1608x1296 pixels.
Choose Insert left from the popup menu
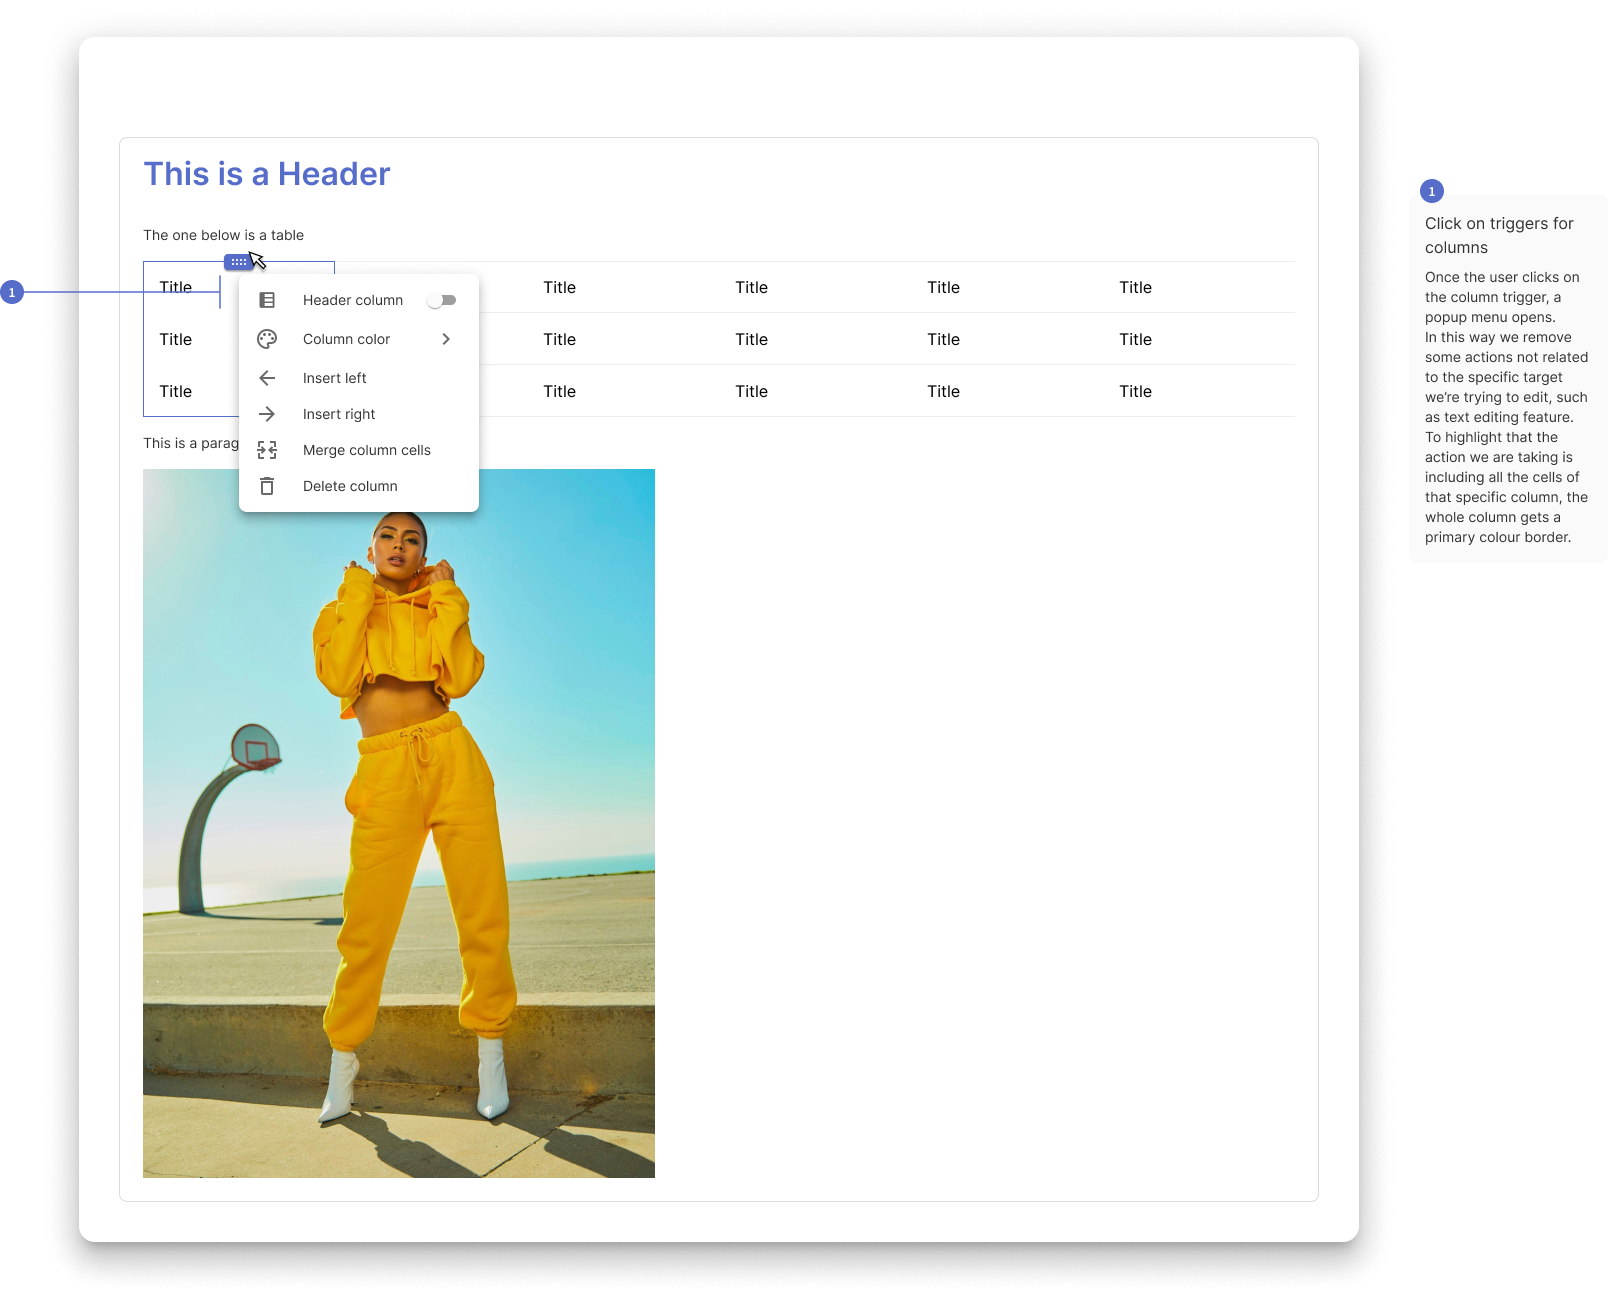359,378
